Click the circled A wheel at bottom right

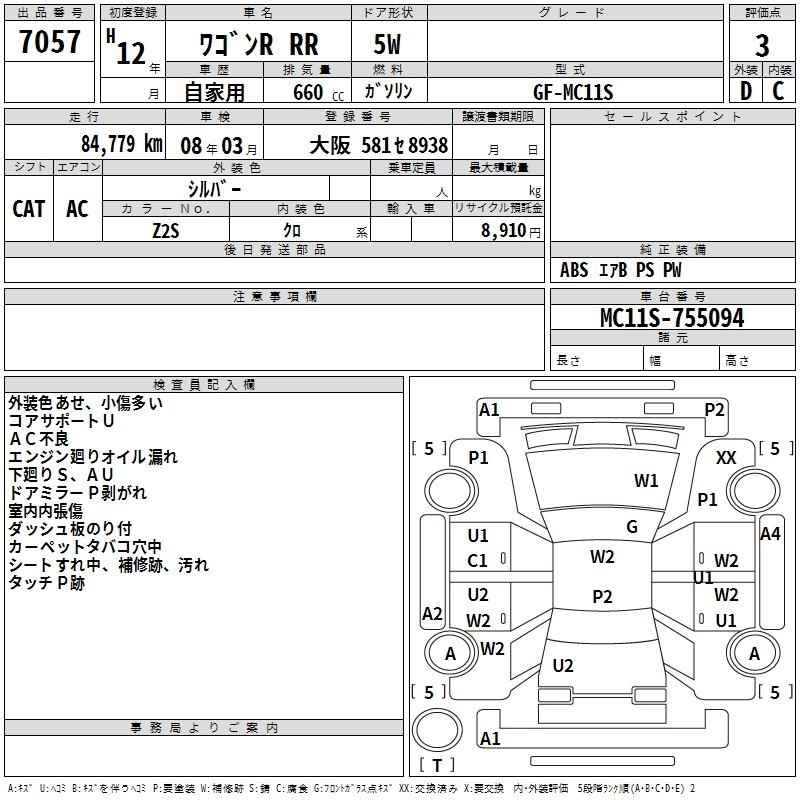click(x=755, y=653)
